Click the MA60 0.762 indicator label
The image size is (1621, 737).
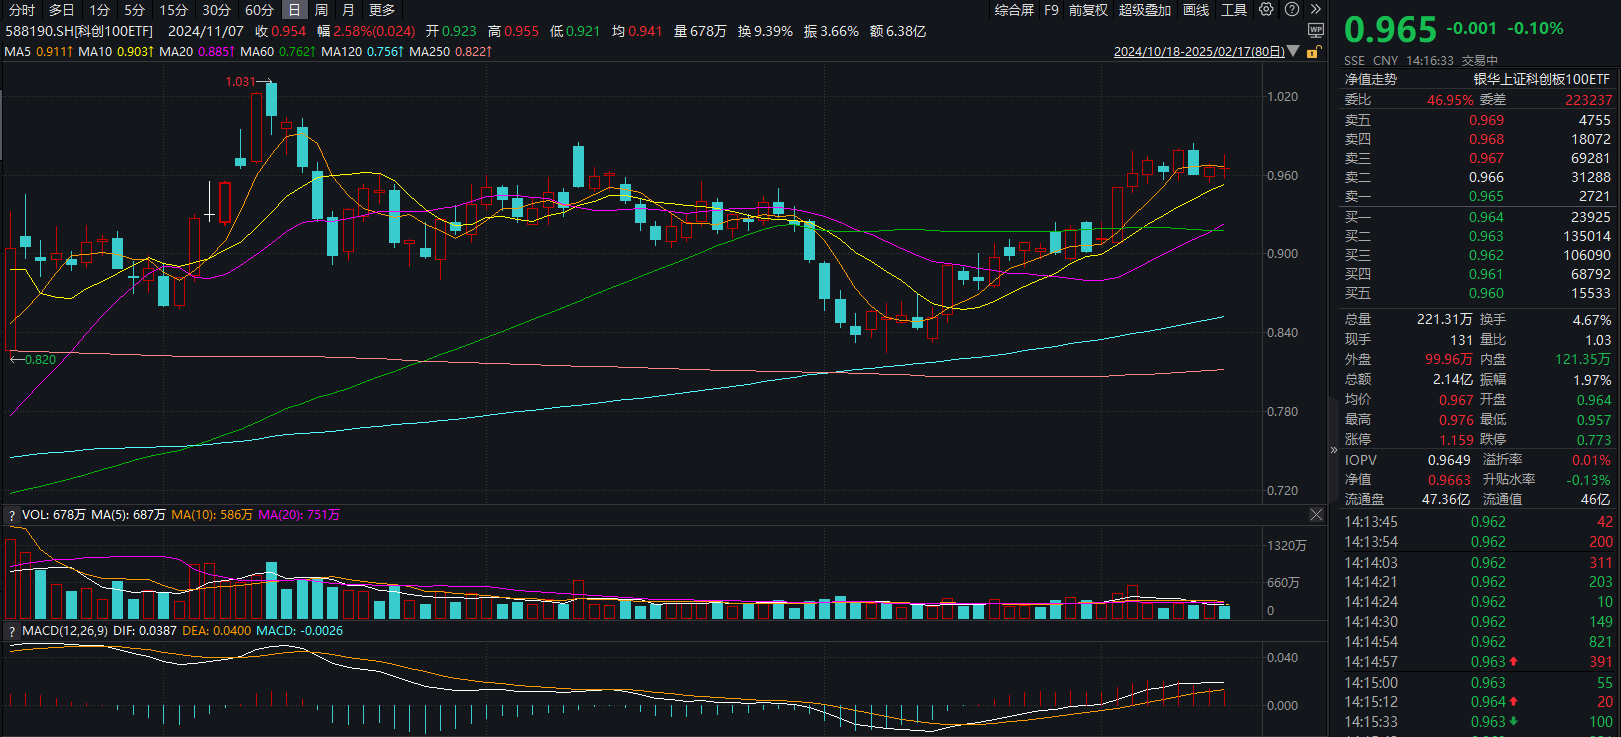point(278,51)
